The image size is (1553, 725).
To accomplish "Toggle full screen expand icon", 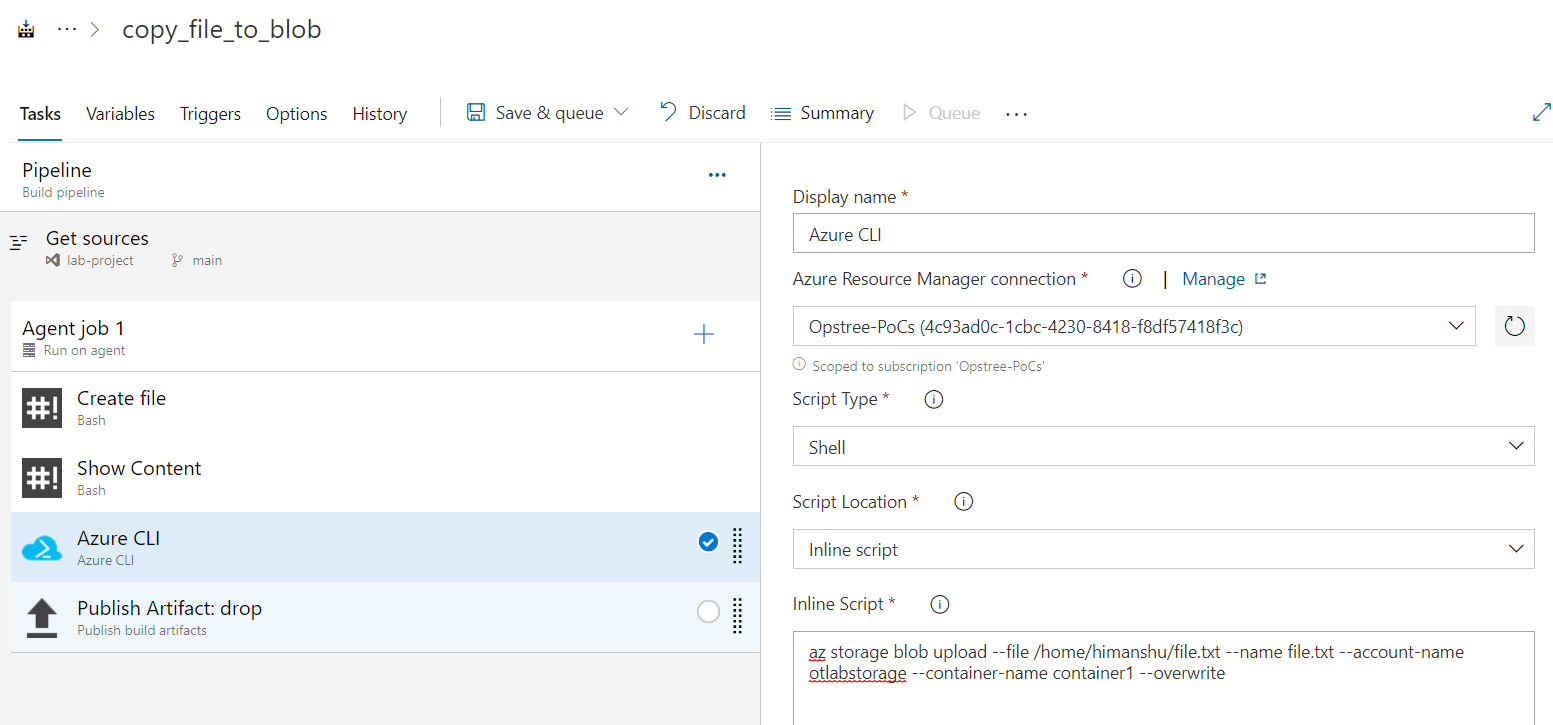I will click(1541, 113).
